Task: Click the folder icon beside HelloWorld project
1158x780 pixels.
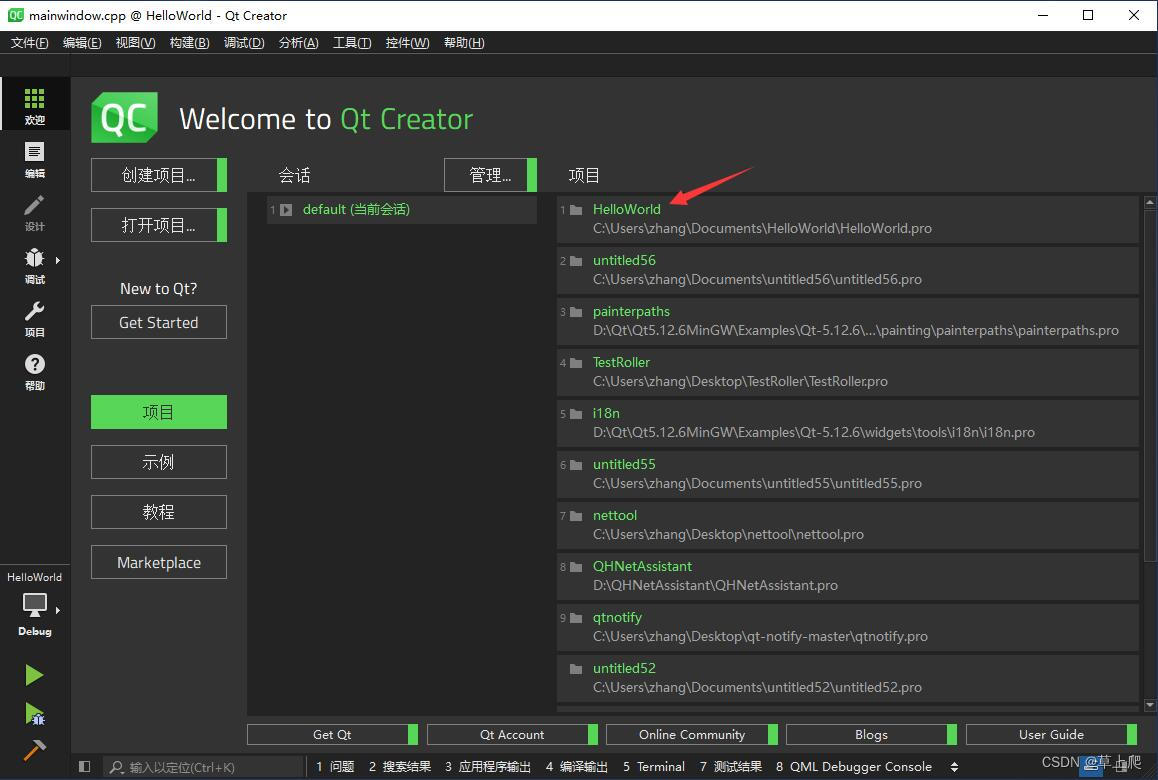Action: click(576, 210)
